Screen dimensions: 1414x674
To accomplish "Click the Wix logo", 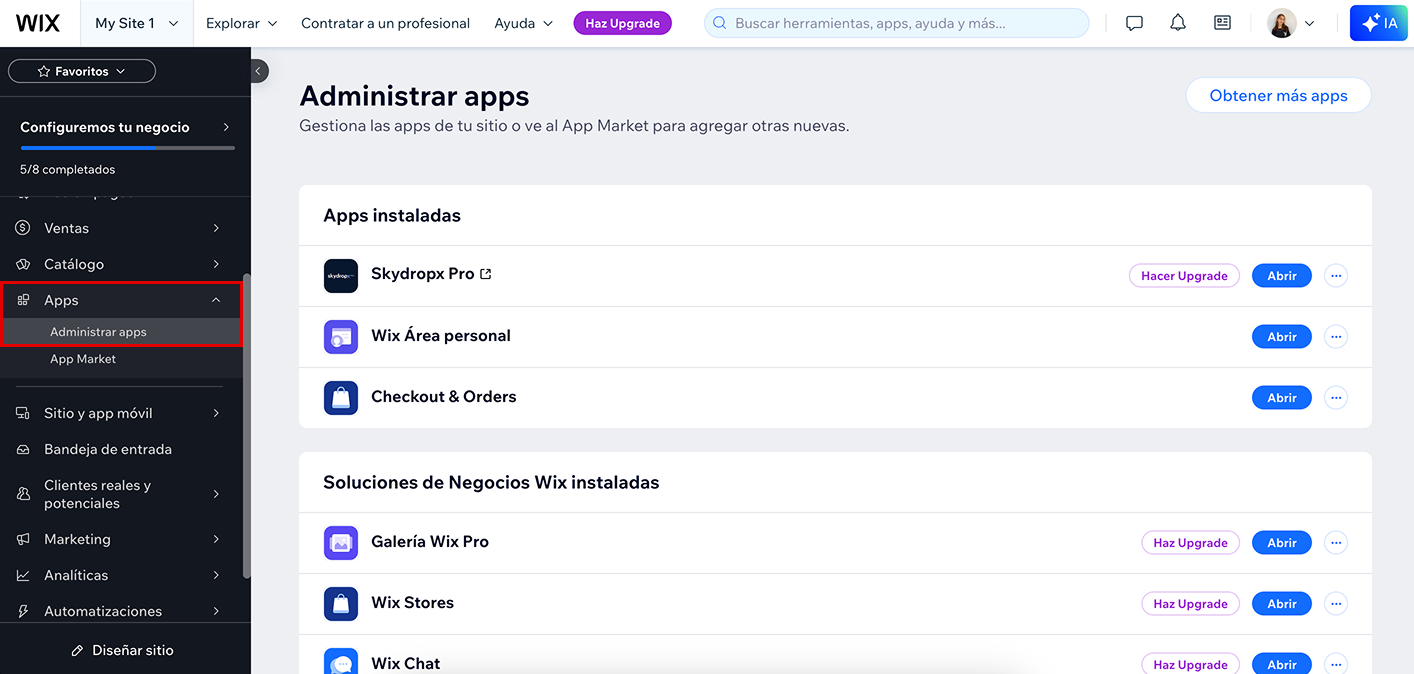I will pos(38,23).
